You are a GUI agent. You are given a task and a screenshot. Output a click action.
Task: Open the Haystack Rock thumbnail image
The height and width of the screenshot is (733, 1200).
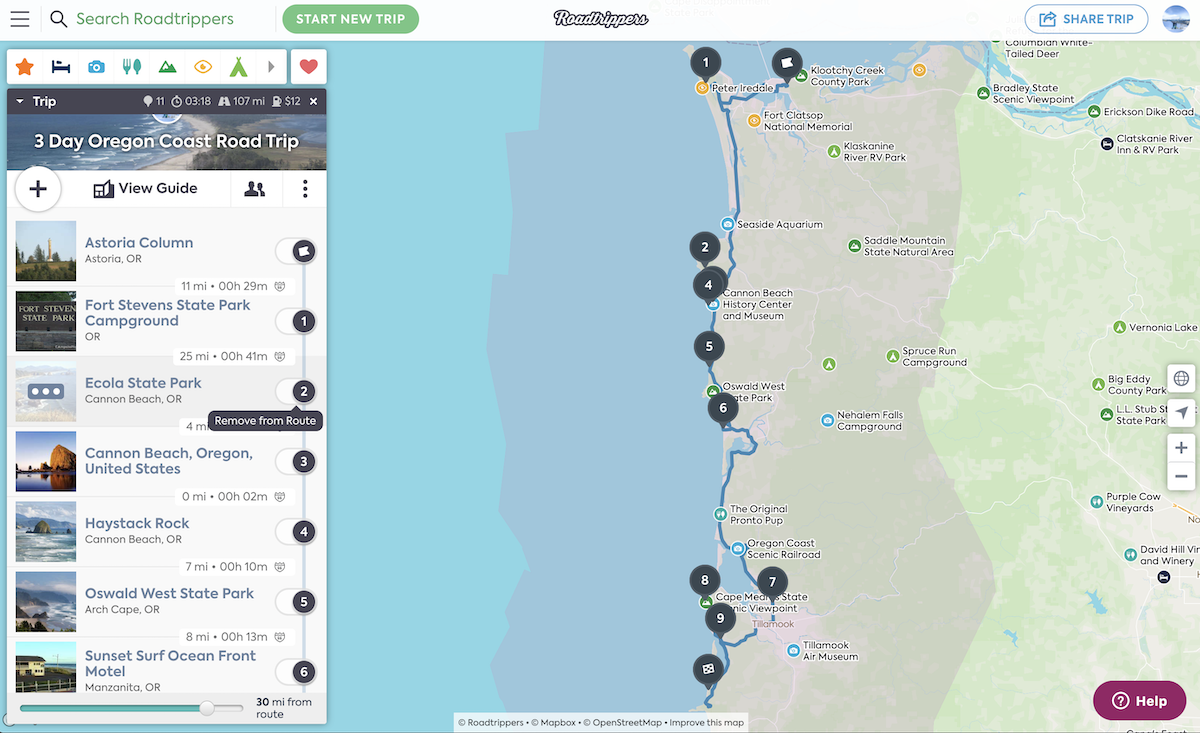(46, 531)
